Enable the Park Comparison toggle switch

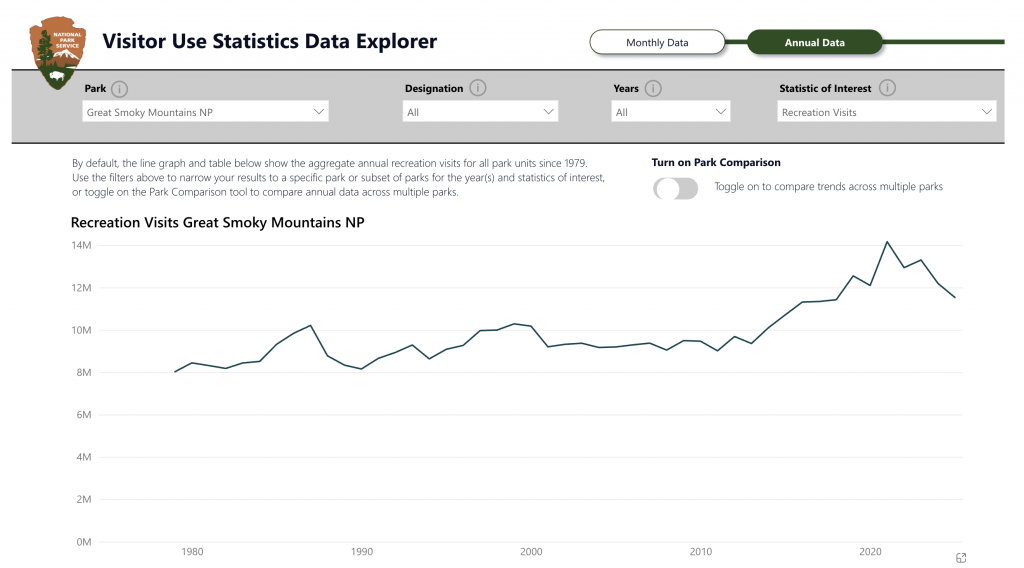[675, 188]
